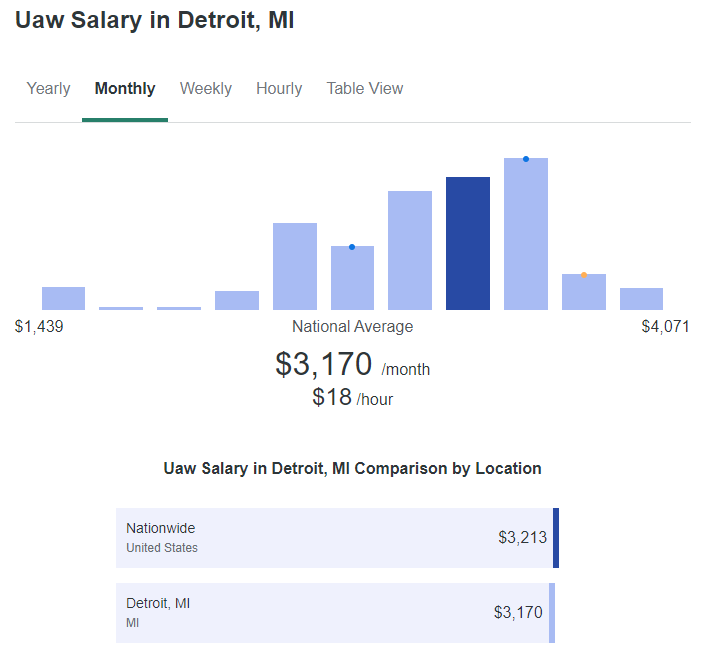This screenshot has height=656, width=701.
Task: Click the $3,170 /month figure
Action: click(x=352, y=364)
